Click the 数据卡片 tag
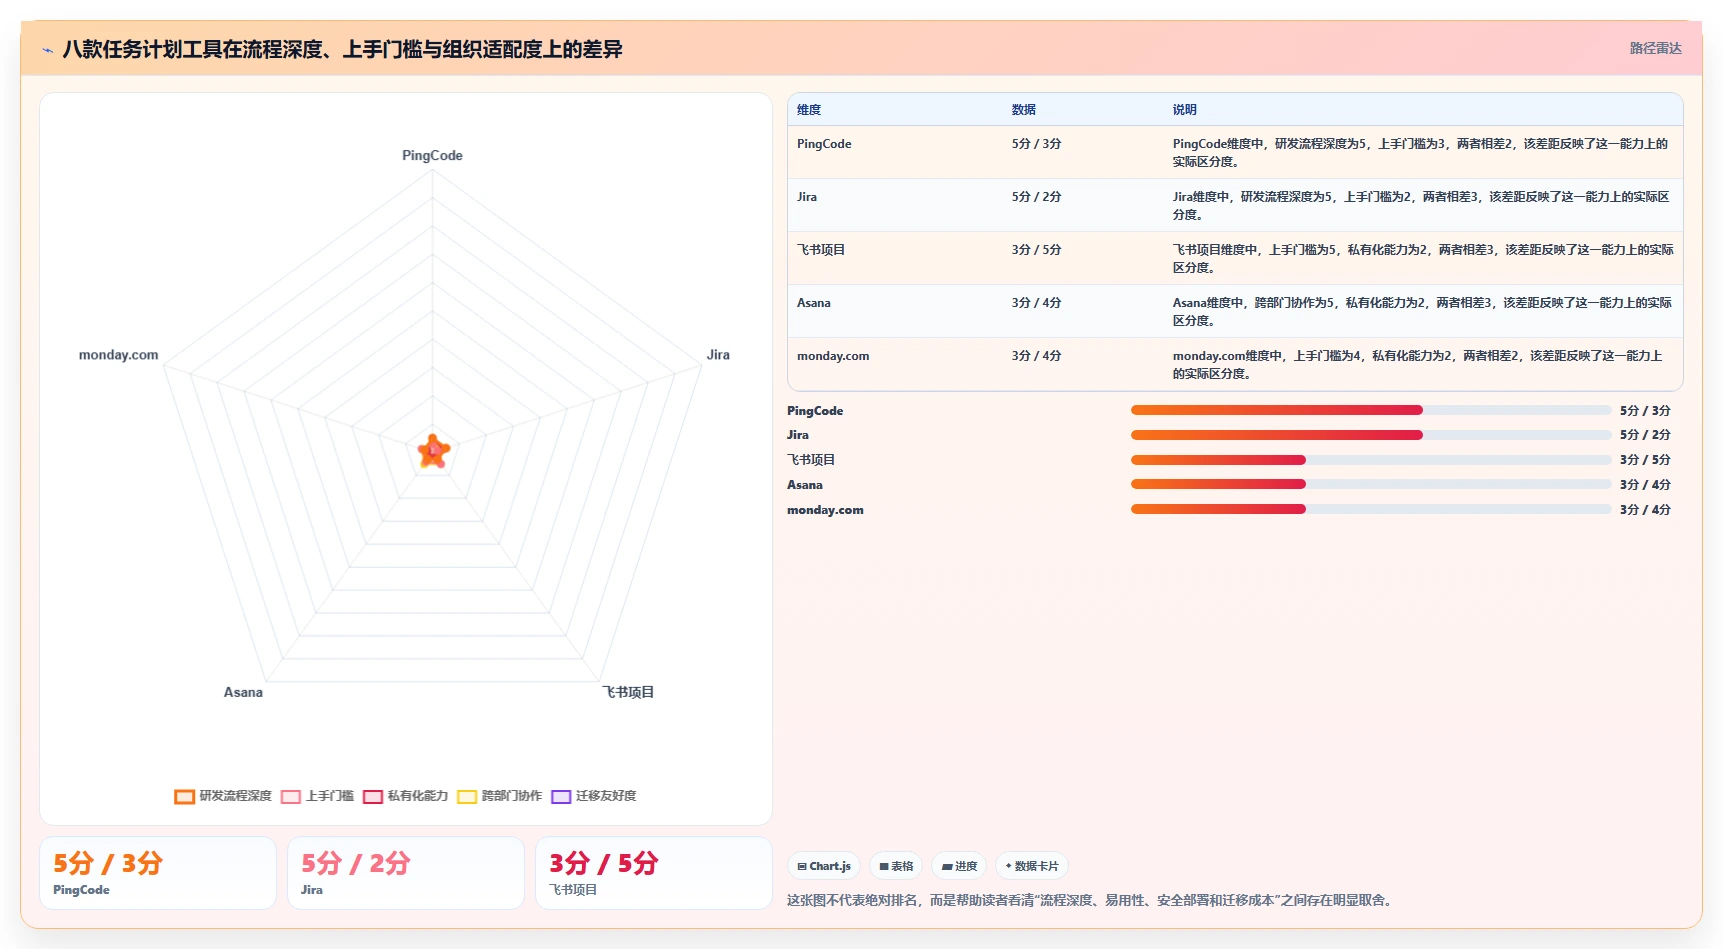The image size is (1723, 949). click(1032, 866)
